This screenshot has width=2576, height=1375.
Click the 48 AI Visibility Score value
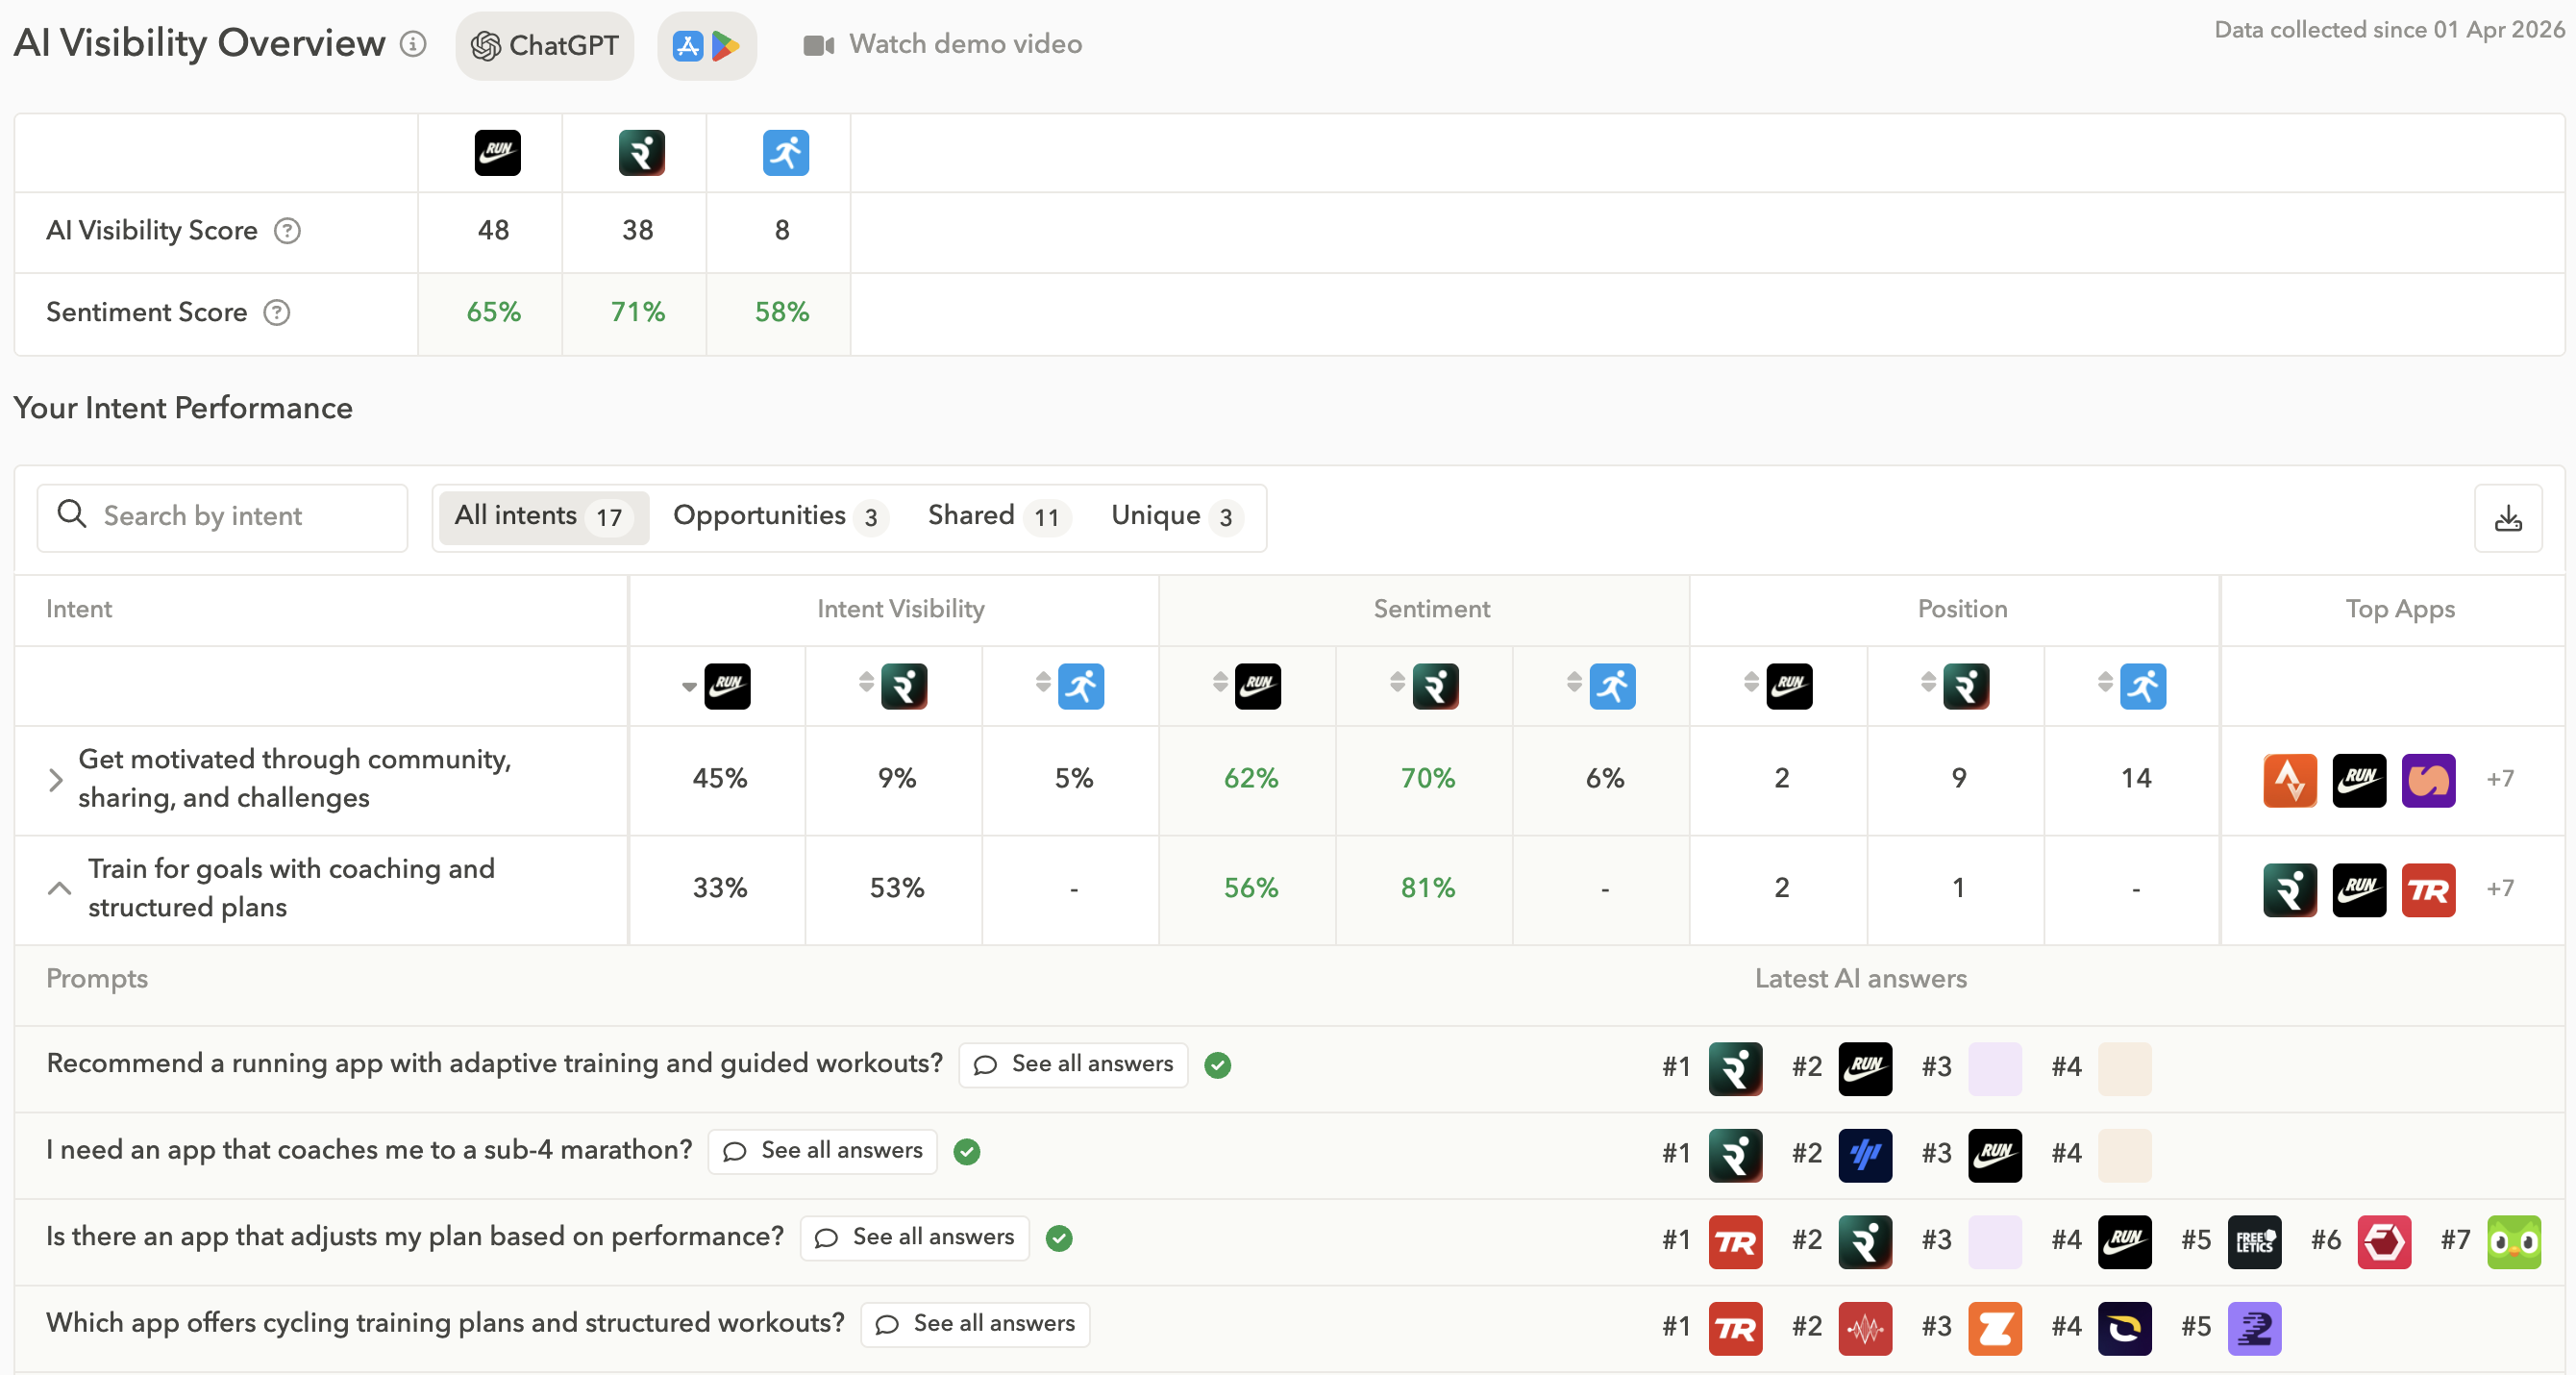493,231
